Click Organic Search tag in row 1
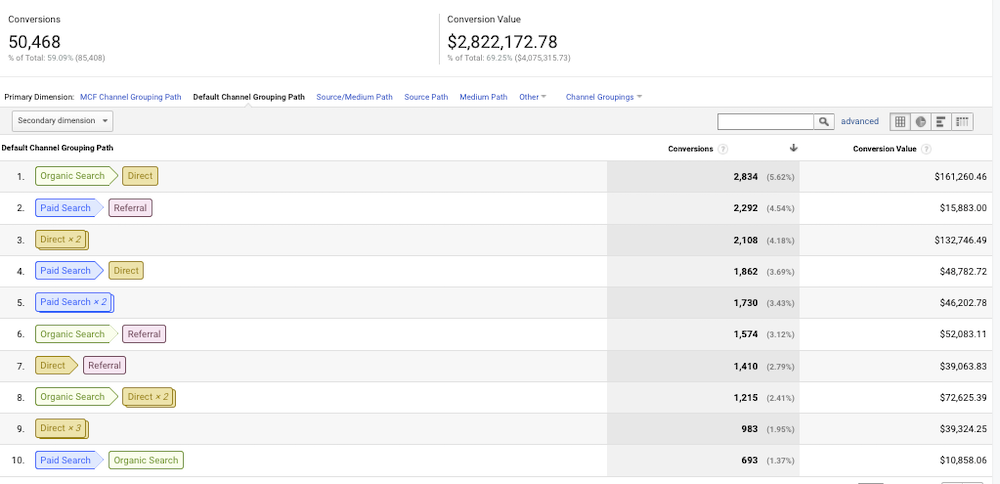This screenshot has height=484, width=1000. [77, 176]
